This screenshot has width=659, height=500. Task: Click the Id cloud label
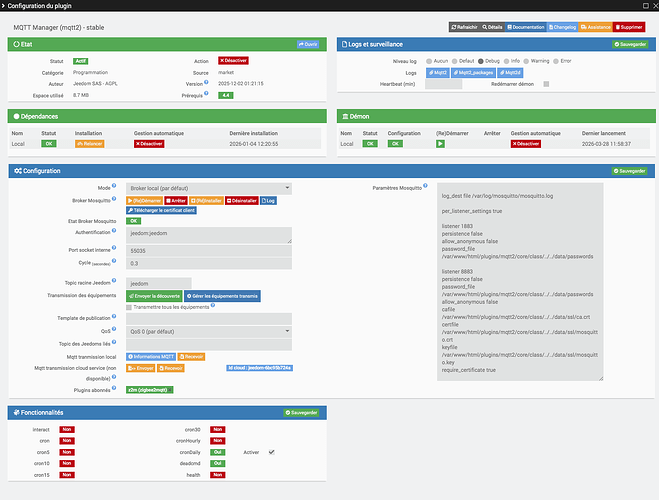[x=259, y=368]
